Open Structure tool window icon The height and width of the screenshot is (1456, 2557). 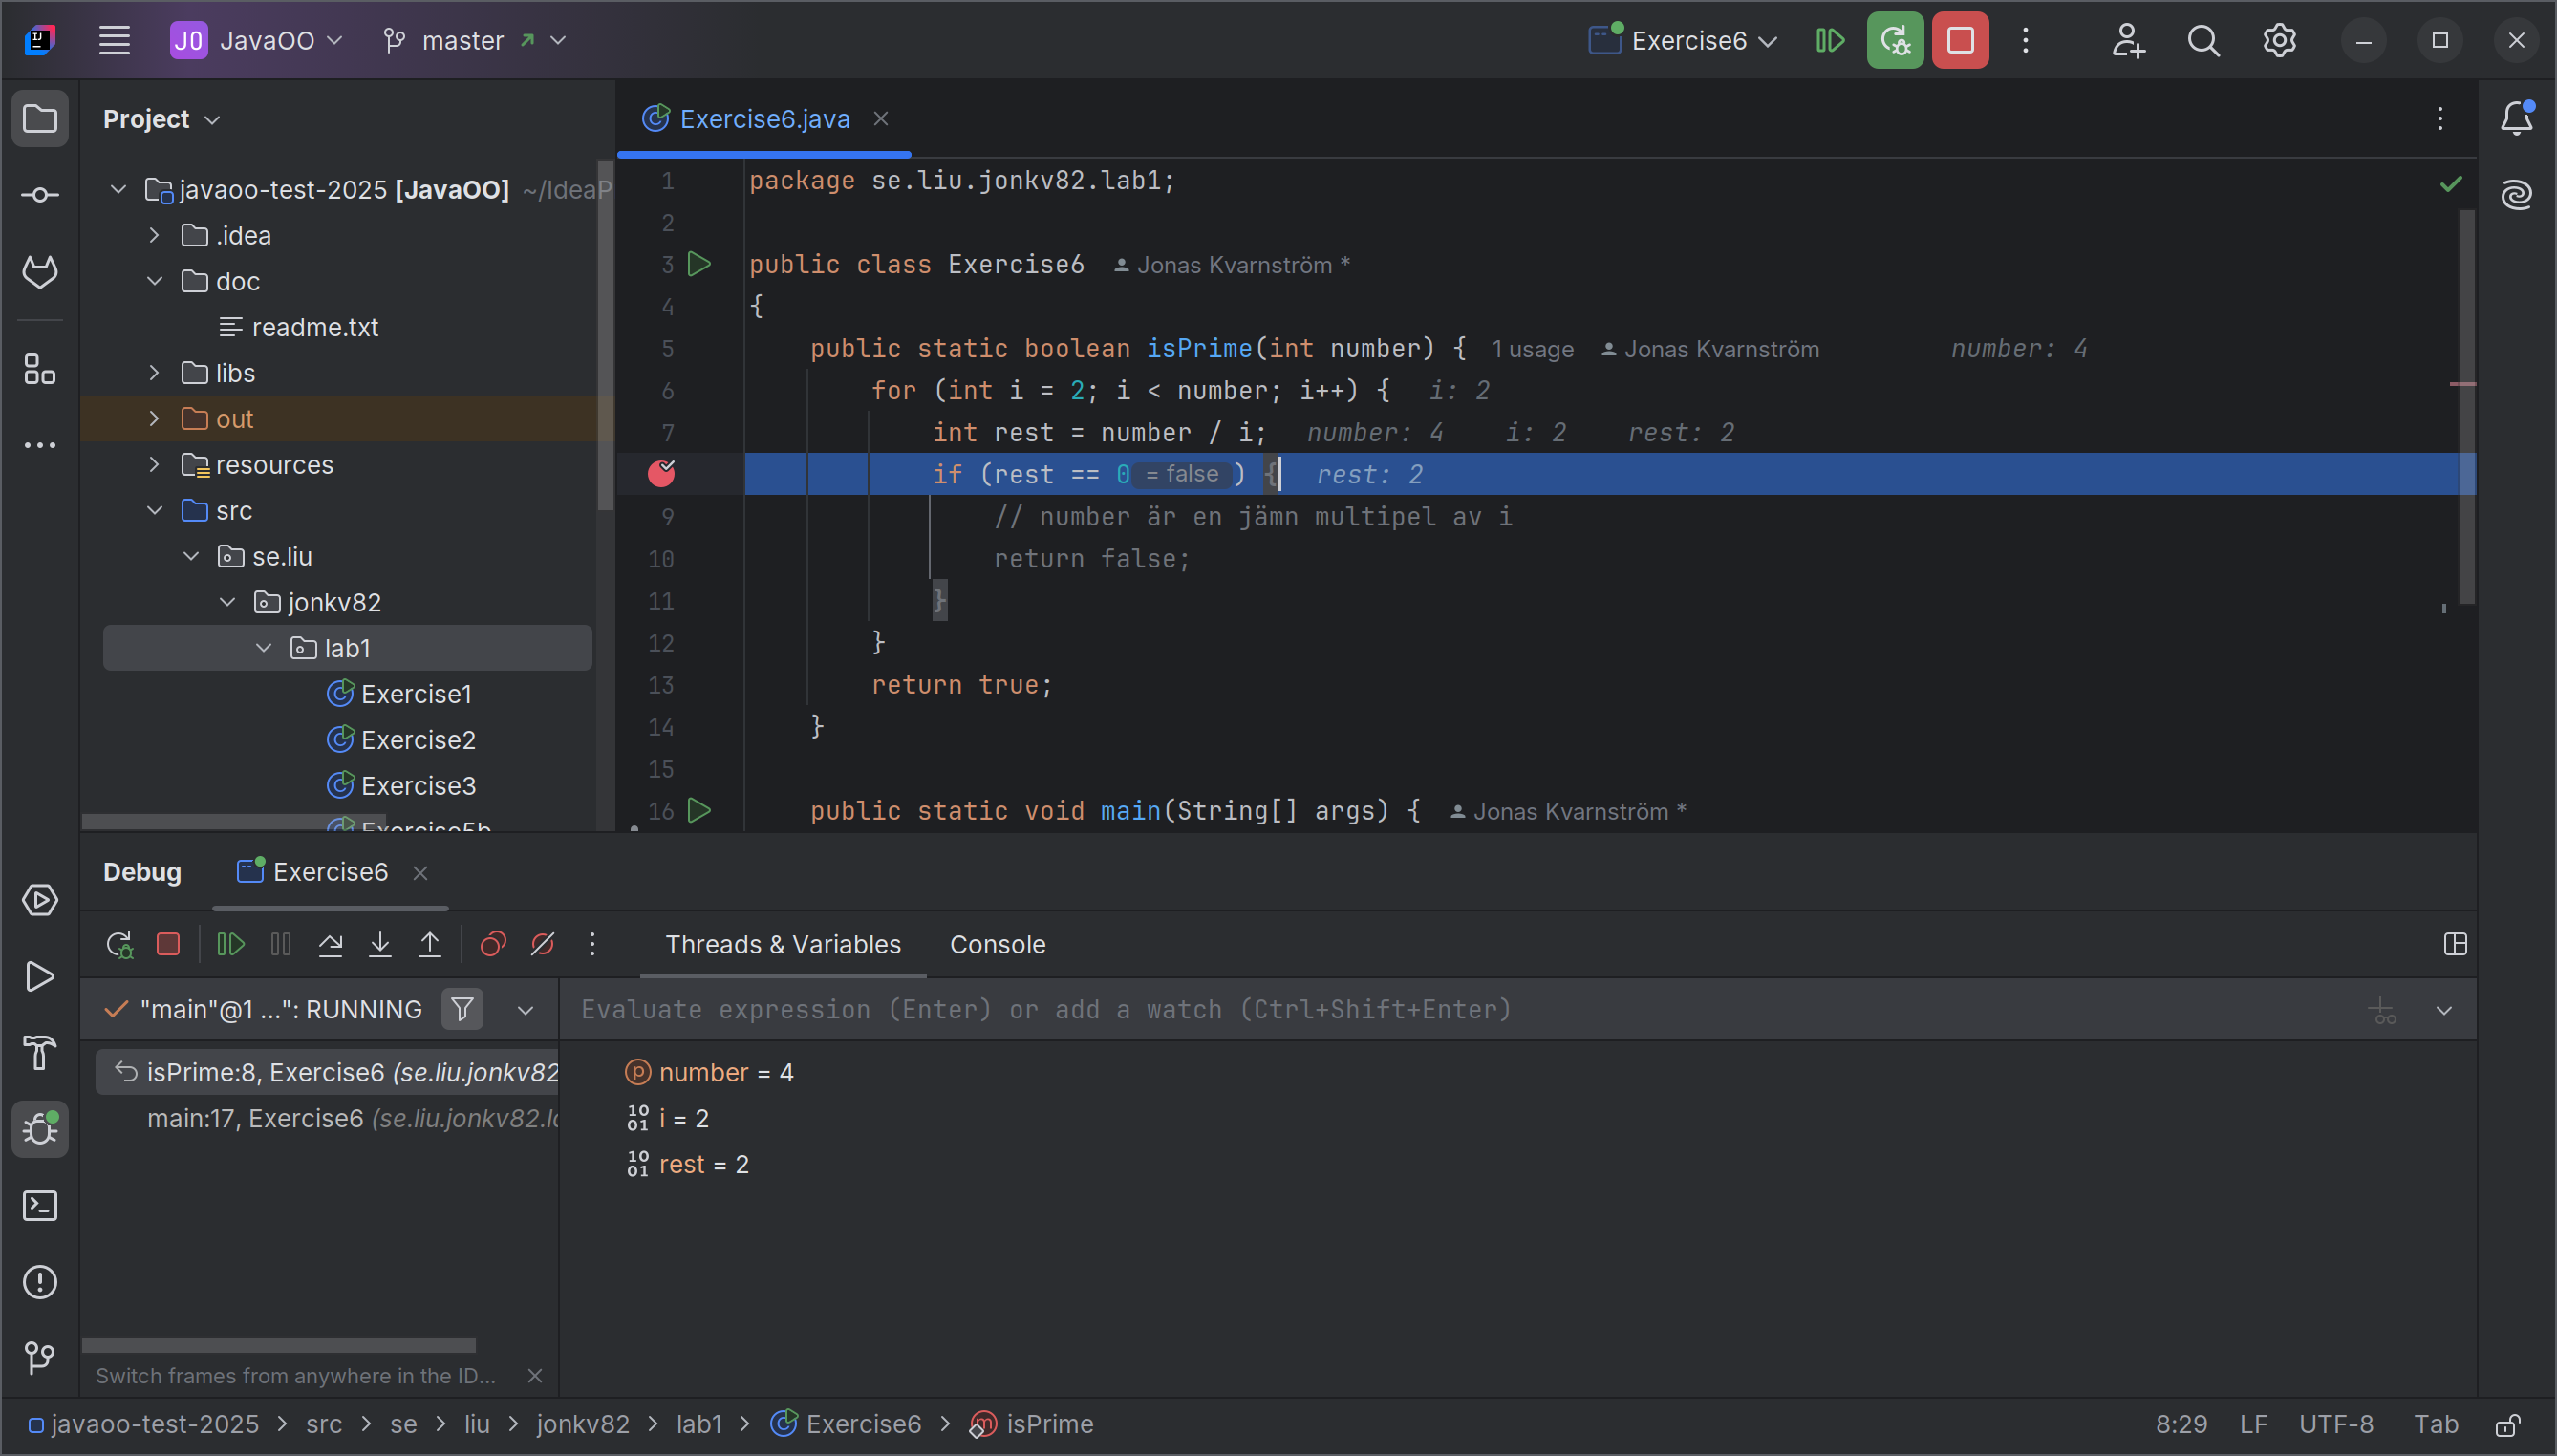coord(39,369)
